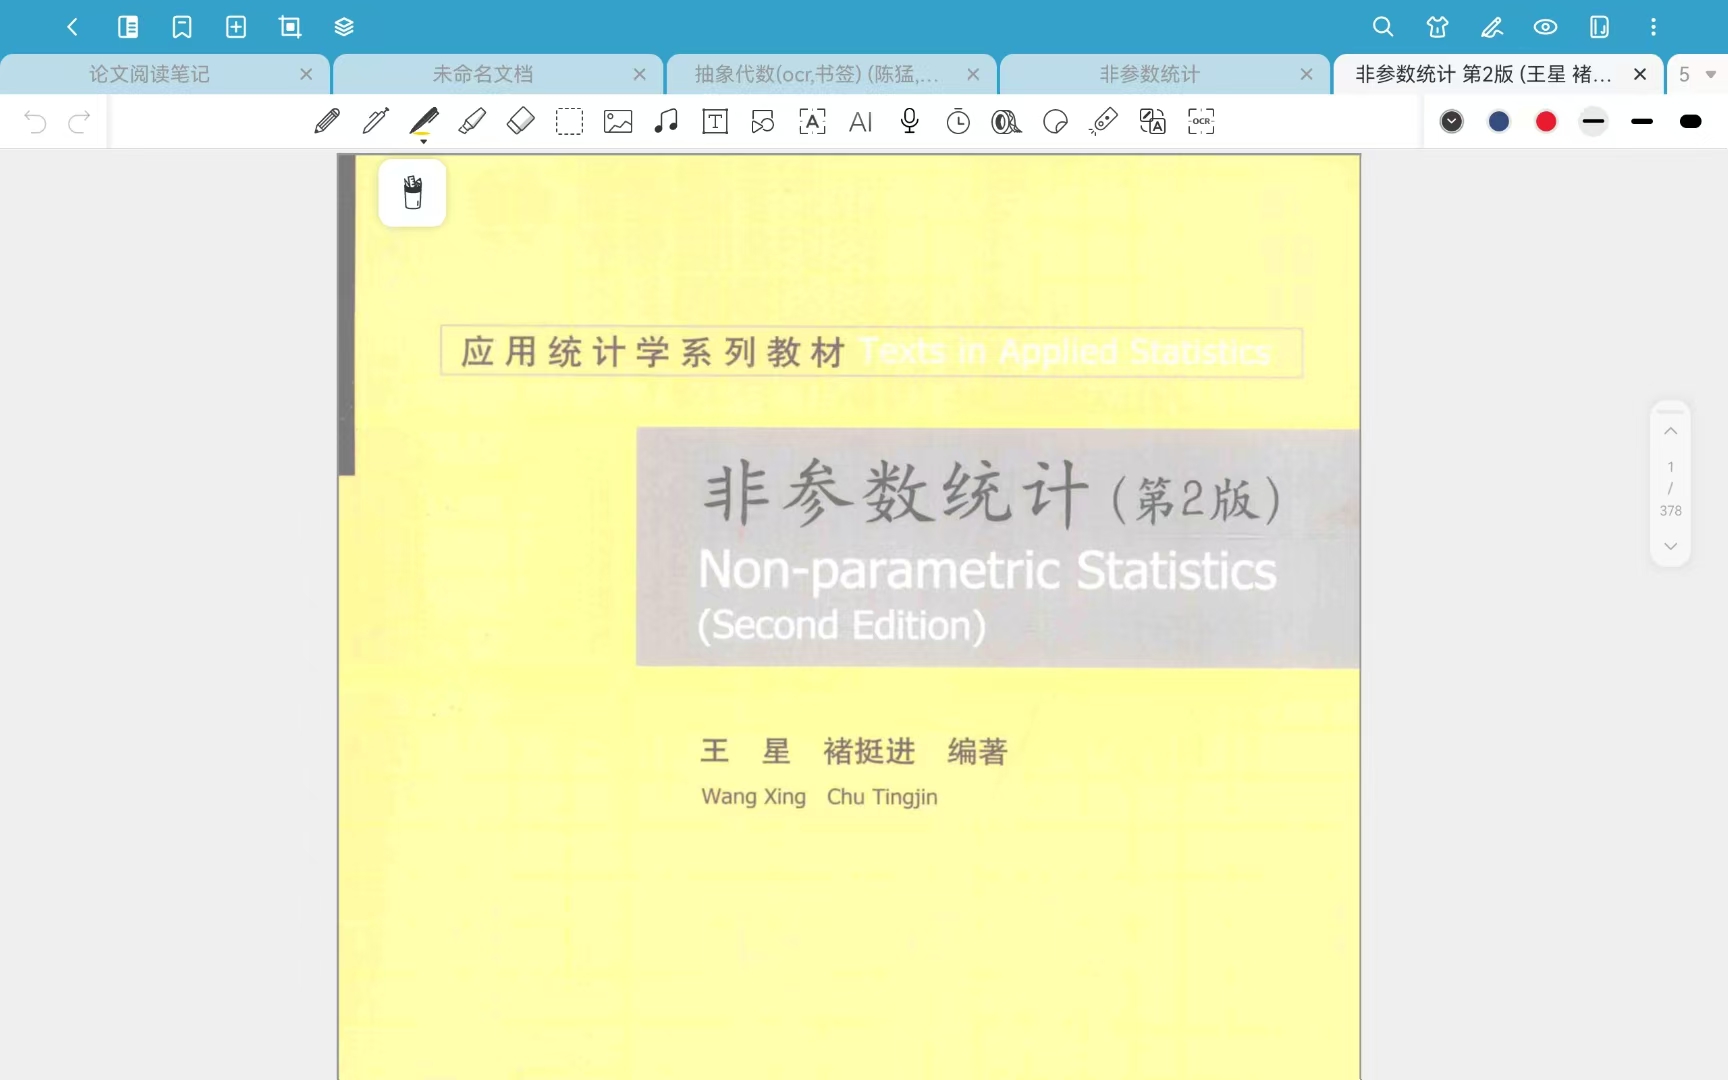1728x1080 pixels.
Task: Open the theme shirt icon
Action: coord(1437,27)
